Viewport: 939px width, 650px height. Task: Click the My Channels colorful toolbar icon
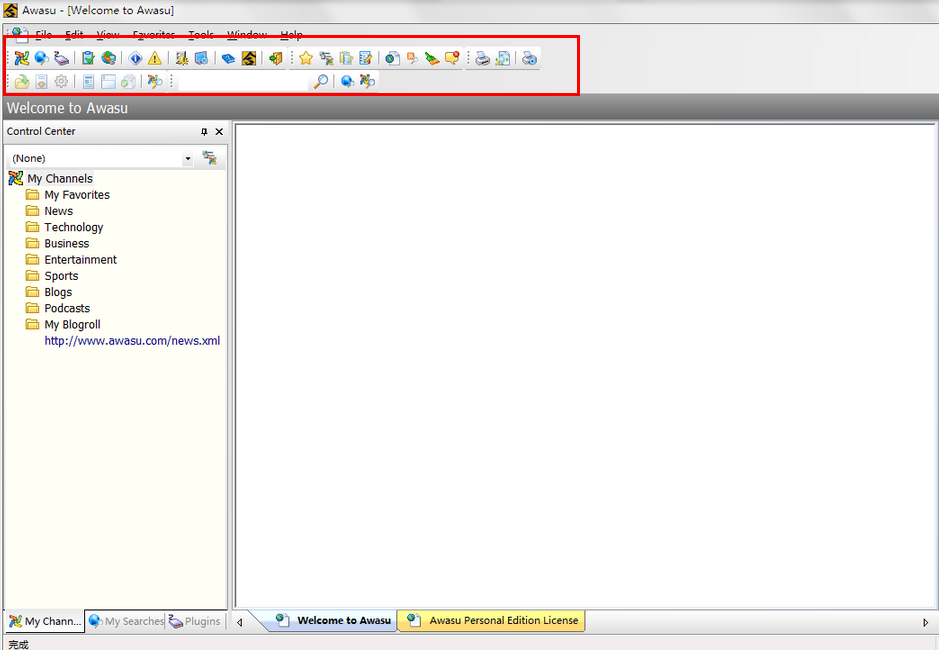(22, 58)
